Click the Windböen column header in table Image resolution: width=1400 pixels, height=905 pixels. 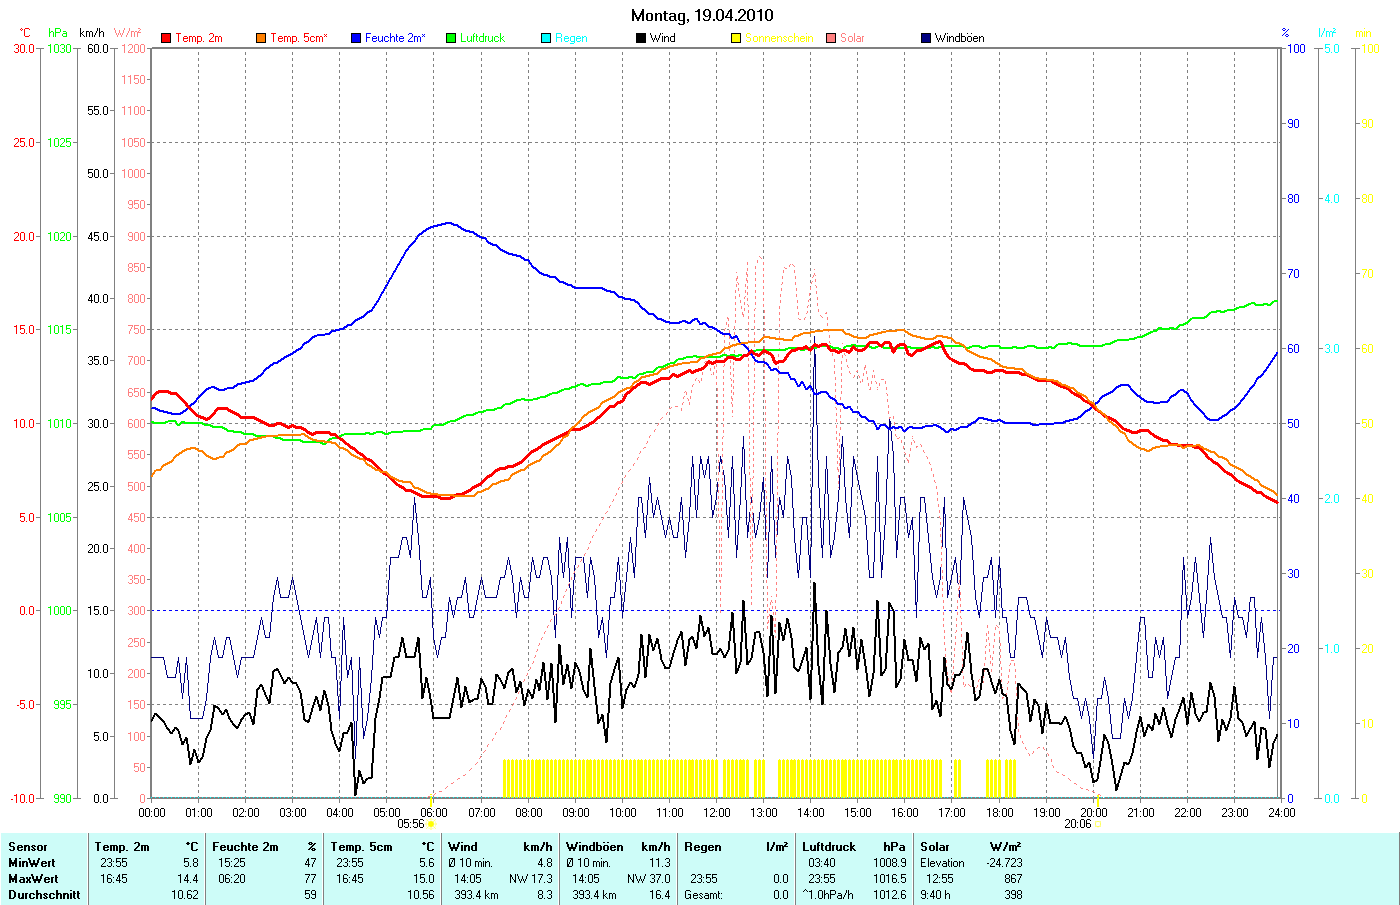tap(594, 847)
